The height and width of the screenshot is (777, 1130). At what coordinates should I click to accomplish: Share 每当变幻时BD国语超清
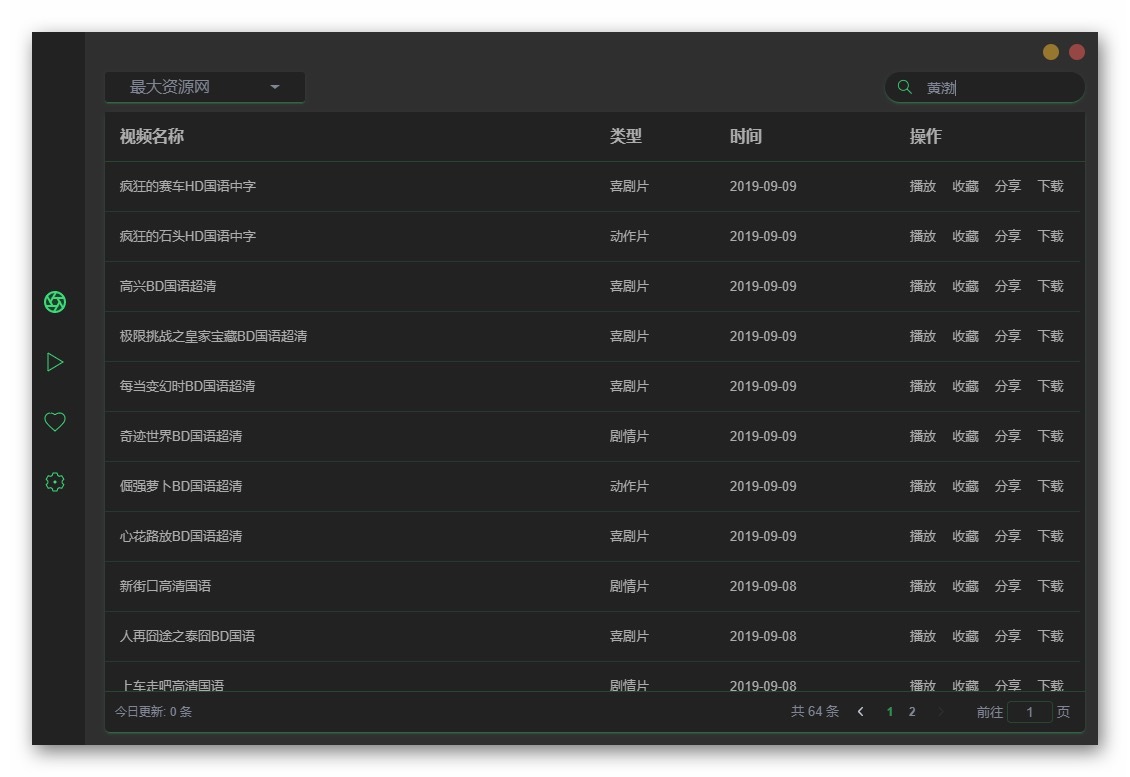(1007, 386)
